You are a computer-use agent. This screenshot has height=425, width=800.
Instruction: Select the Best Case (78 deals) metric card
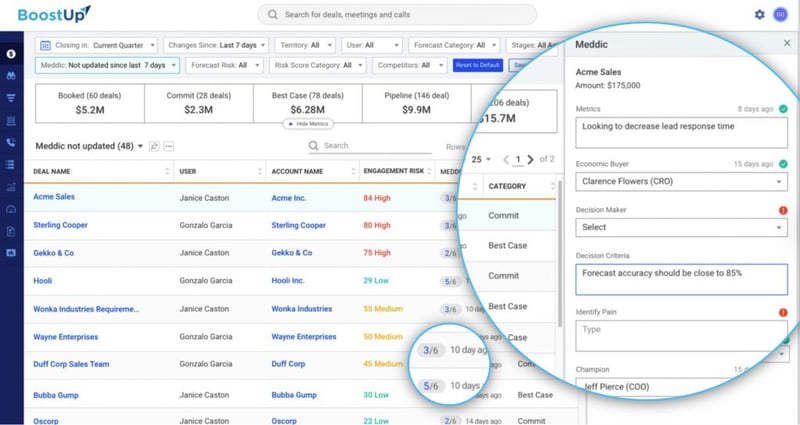click(308, 104)
